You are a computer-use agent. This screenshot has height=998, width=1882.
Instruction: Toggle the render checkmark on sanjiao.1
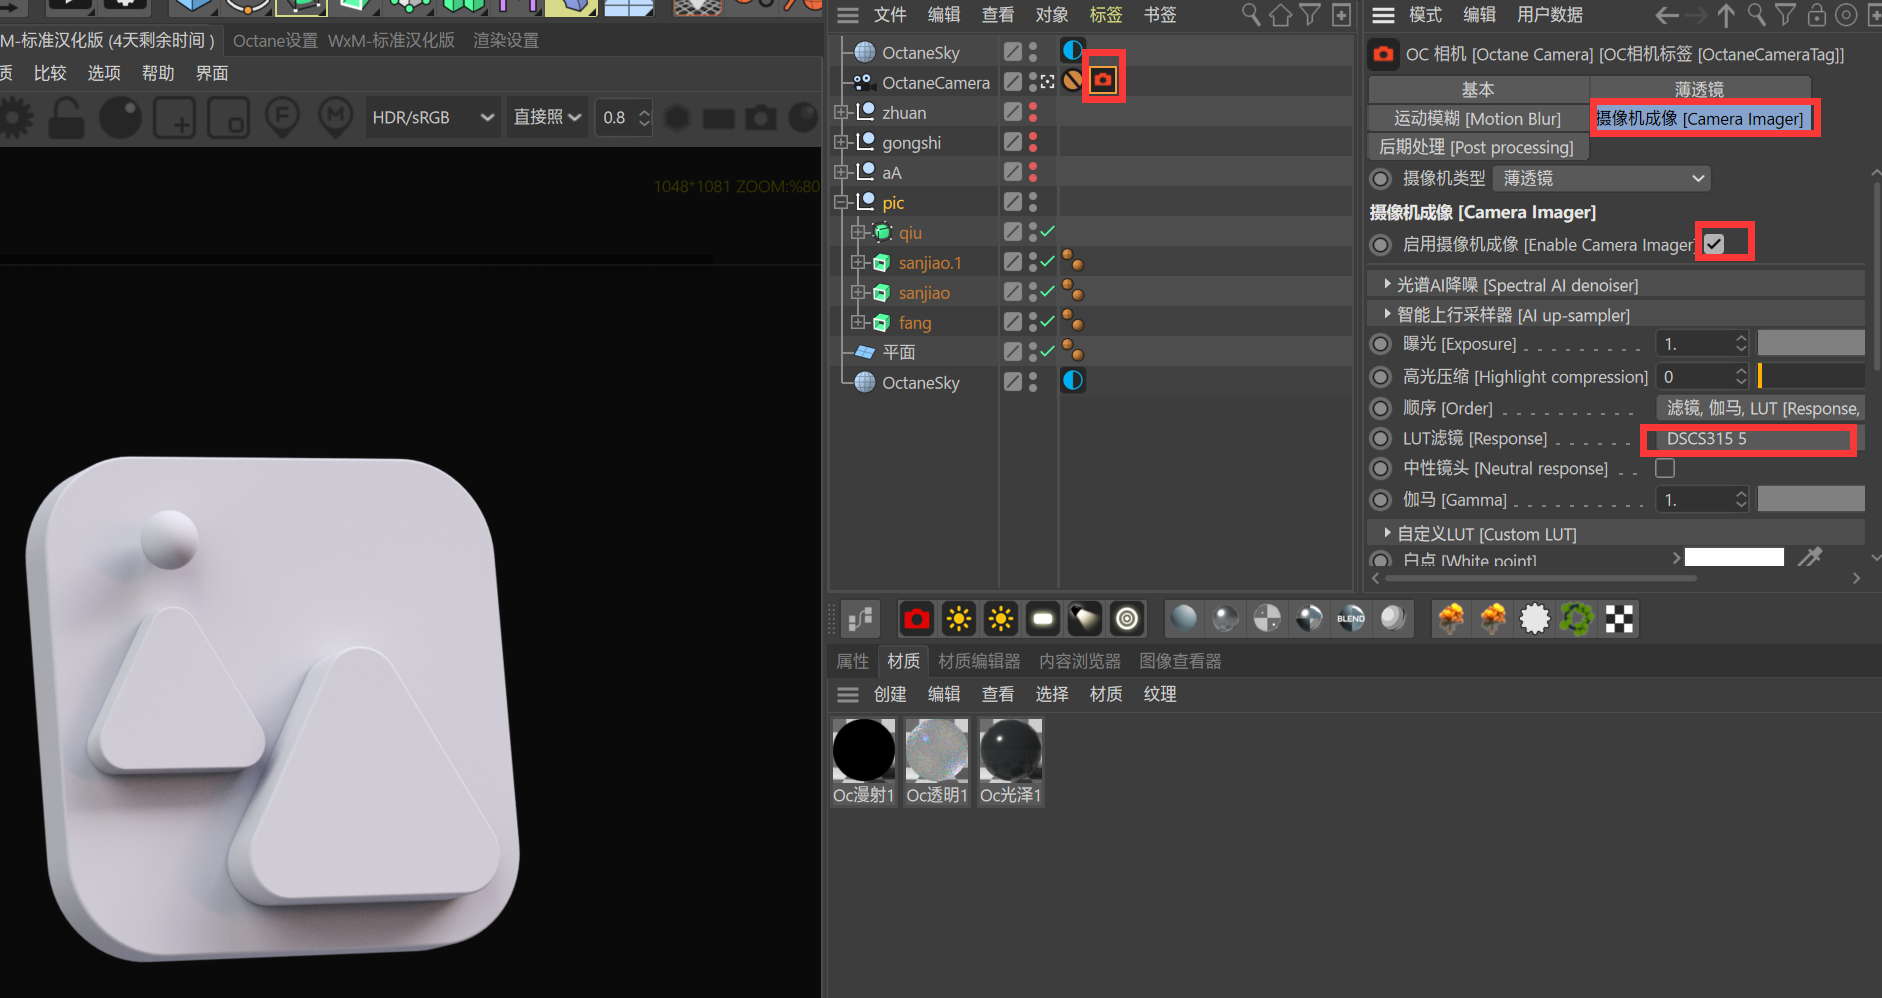click(x=1047, y=262)
